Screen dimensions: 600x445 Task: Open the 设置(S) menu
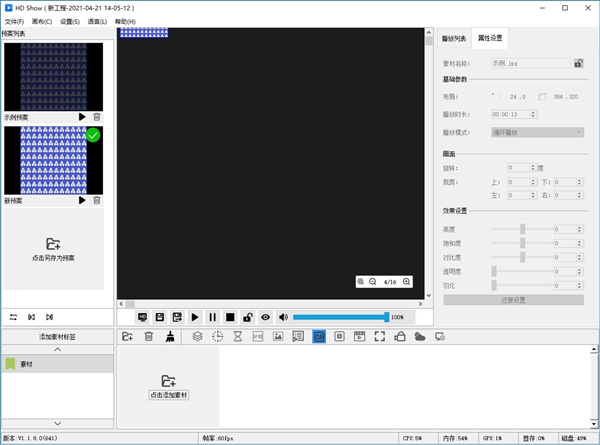point(69,21)
